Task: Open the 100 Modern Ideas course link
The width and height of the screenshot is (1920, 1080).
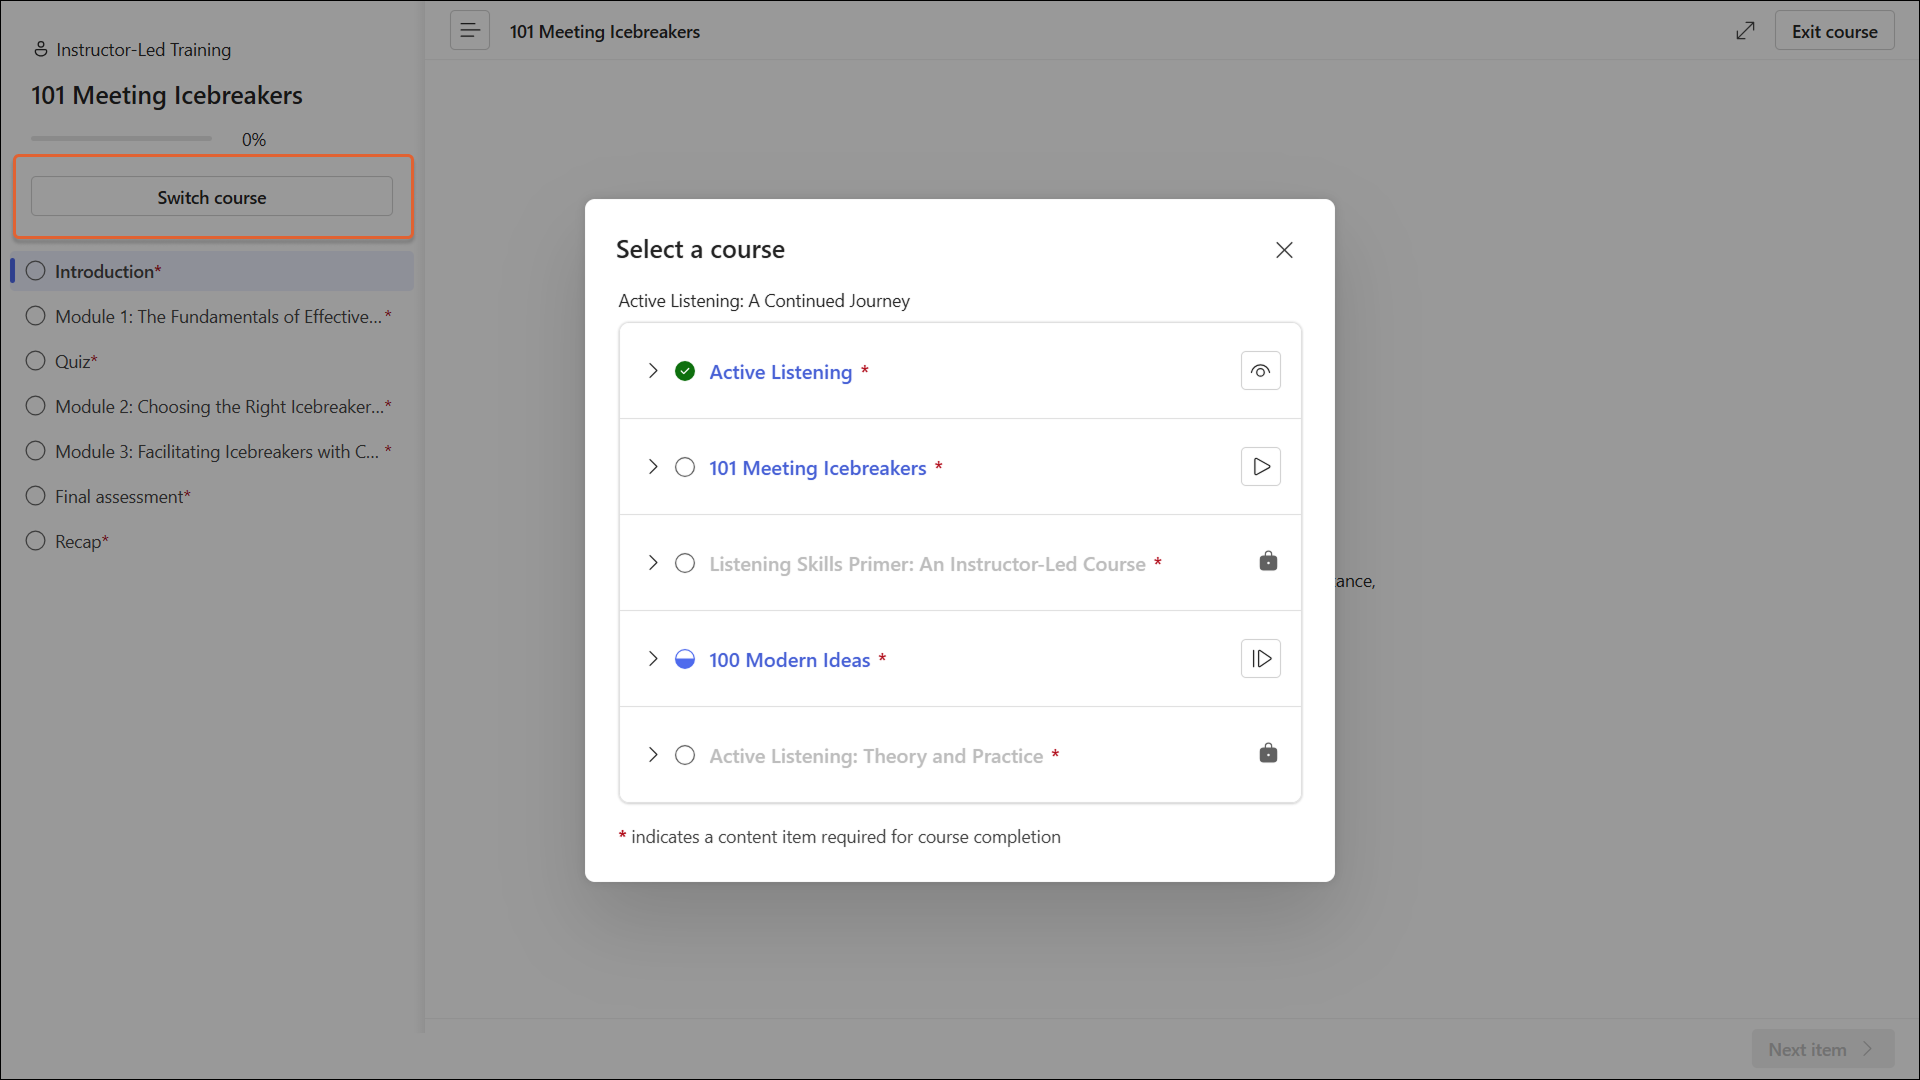Action: [x=789, y=660]
